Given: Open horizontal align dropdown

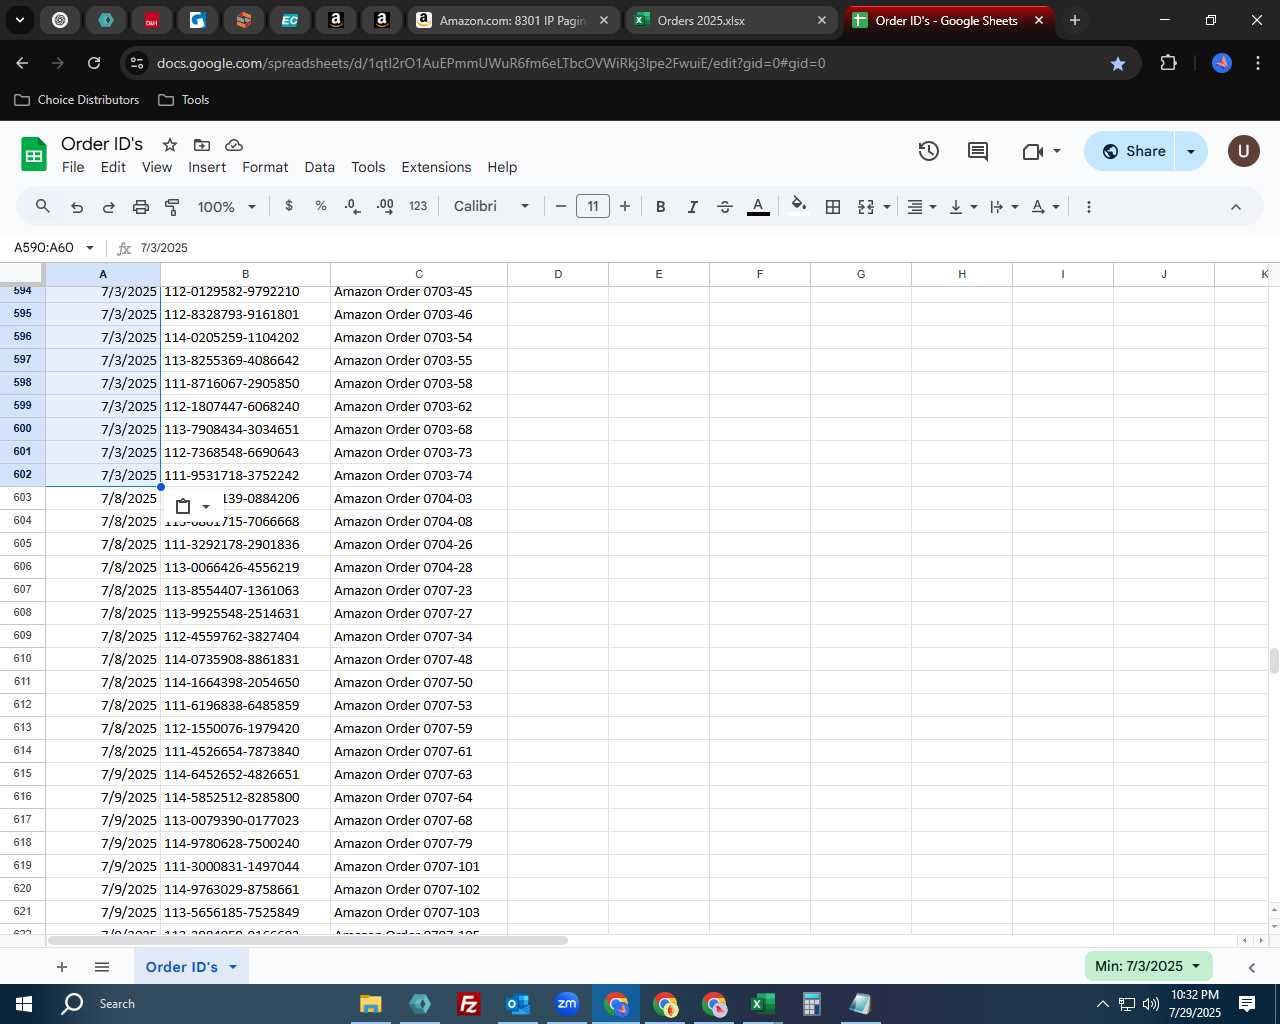Looking at the screenshot, I should (921, 206).
